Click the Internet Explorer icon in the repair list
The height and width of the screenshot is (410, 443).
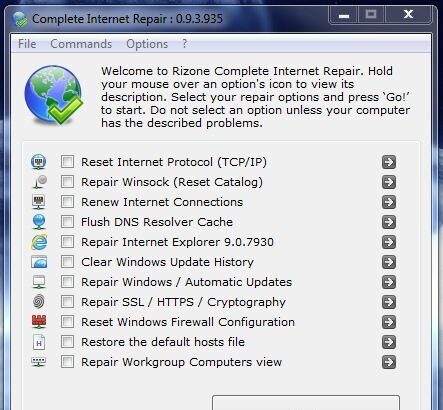tap(39, 242)
